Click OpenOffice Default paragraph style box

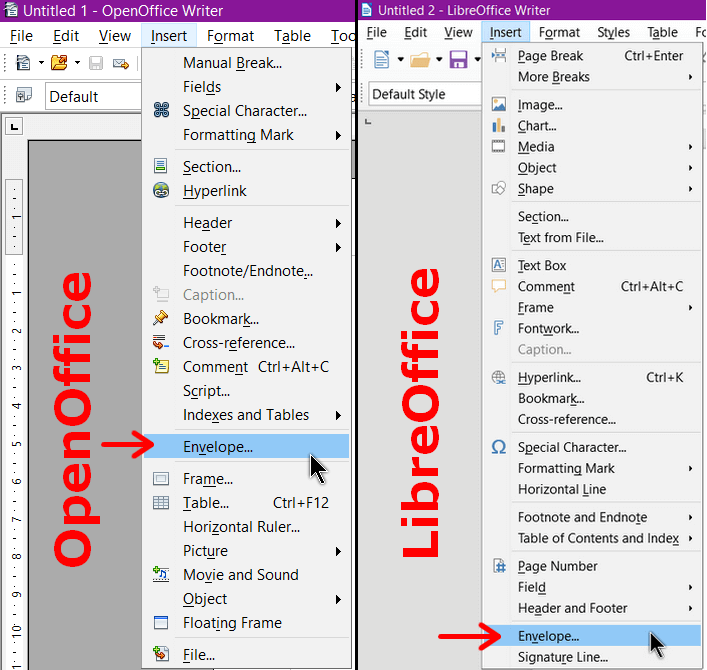(93, 96)
